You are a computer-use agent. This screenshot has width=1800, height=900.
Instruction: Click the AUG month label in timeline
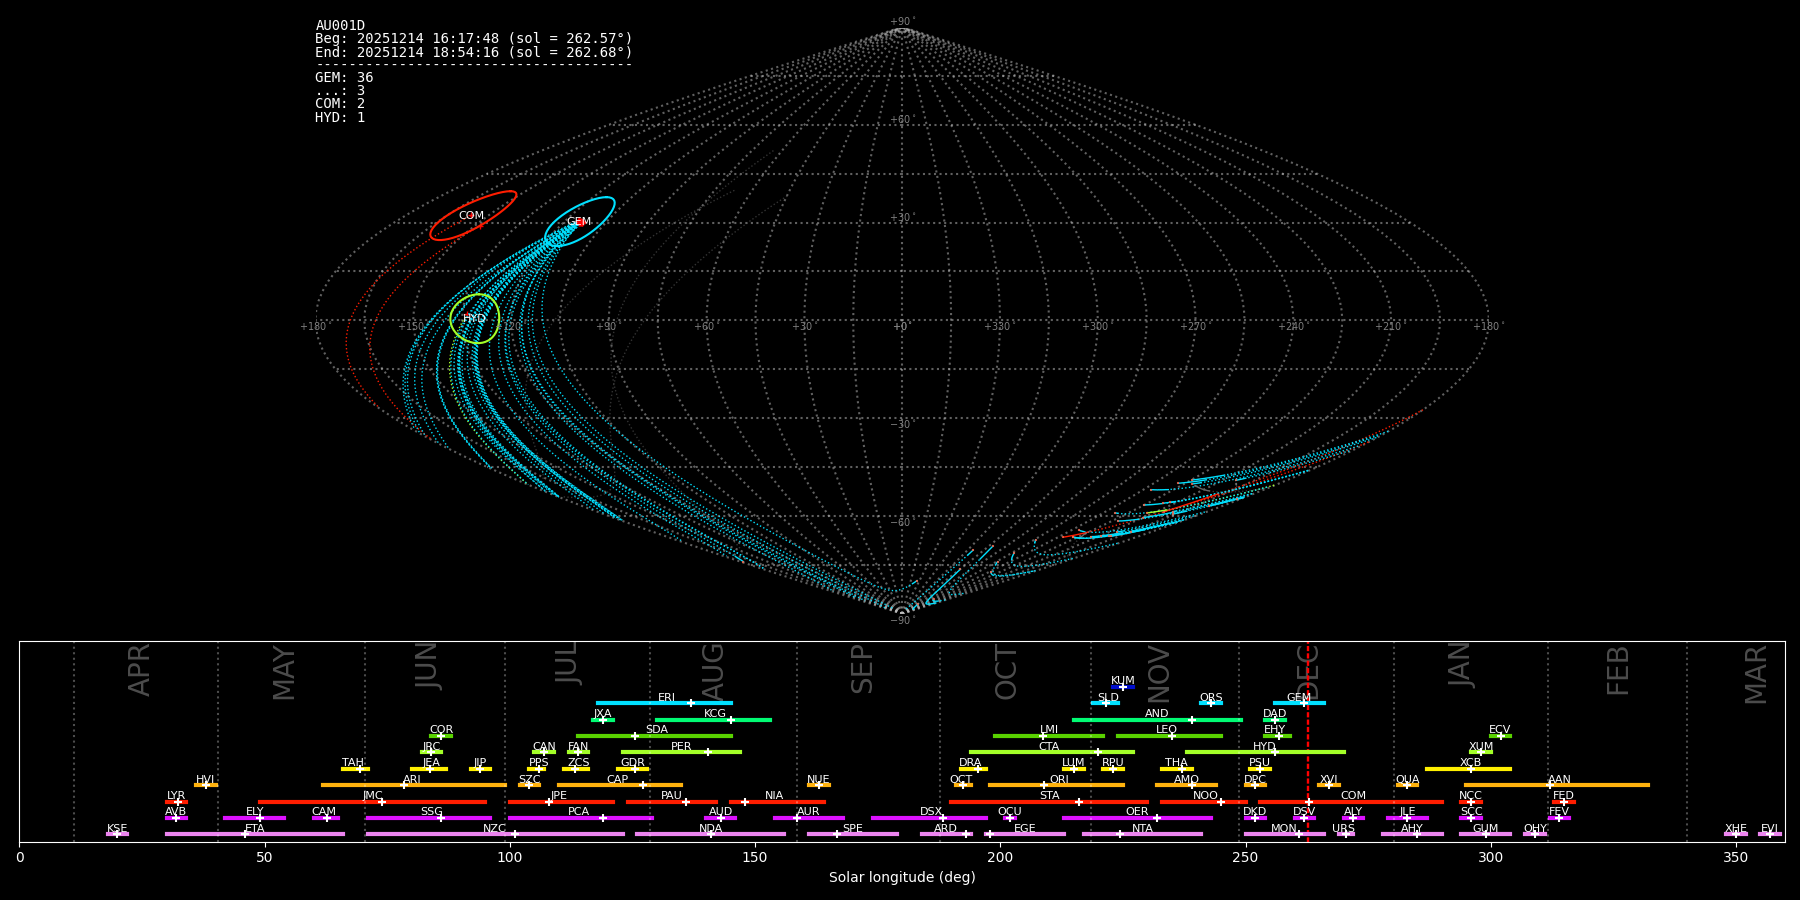pos(713,672)
